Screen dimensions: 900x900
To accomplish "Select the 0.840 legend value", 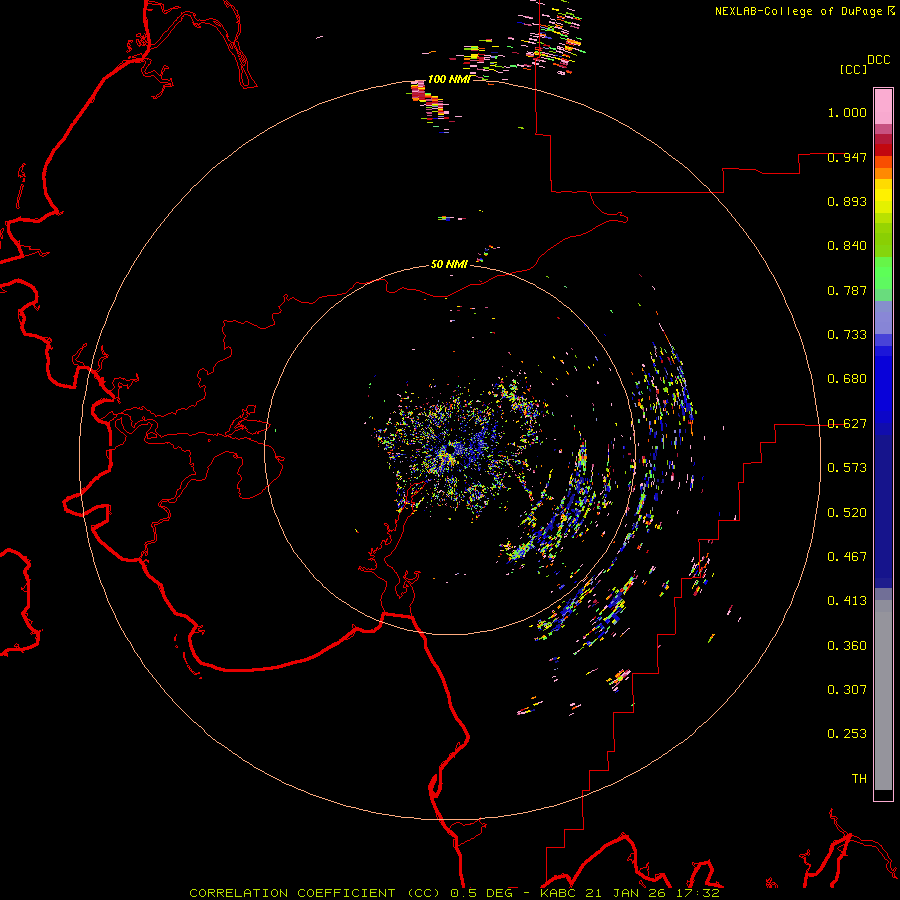I will coord(847,246).
